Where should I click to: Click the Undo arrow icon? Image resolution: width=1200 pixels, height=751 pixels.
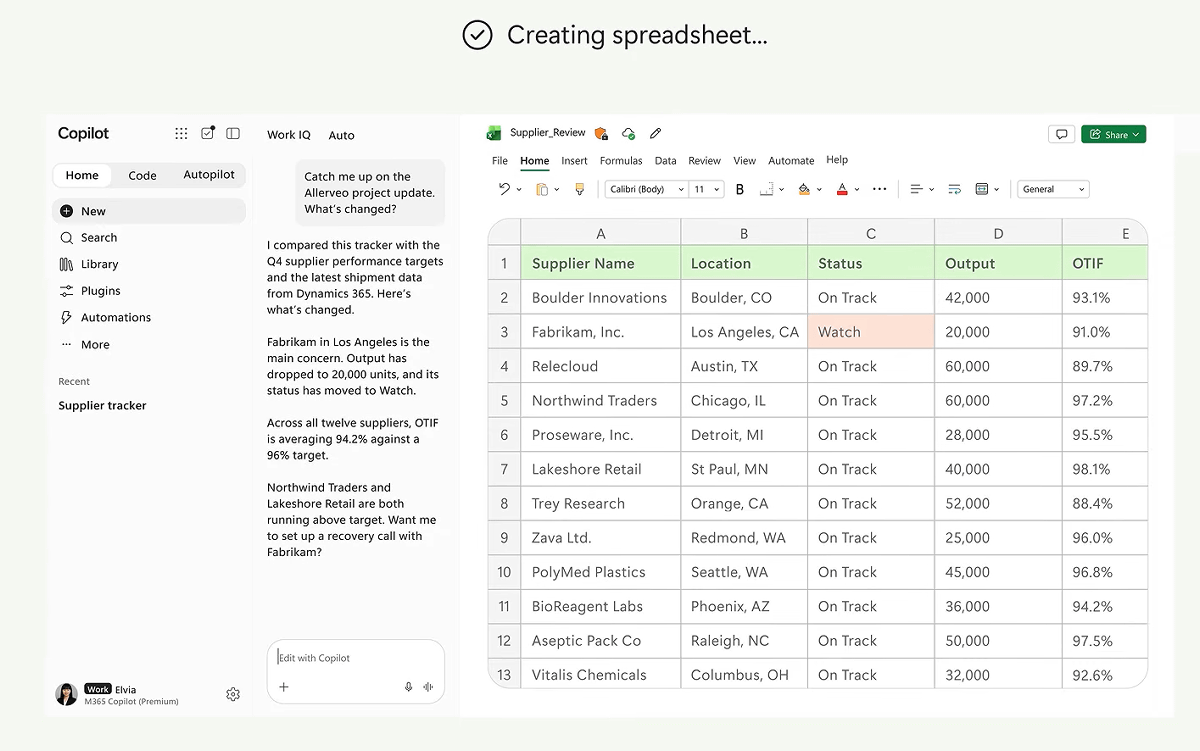pos(504,189)
